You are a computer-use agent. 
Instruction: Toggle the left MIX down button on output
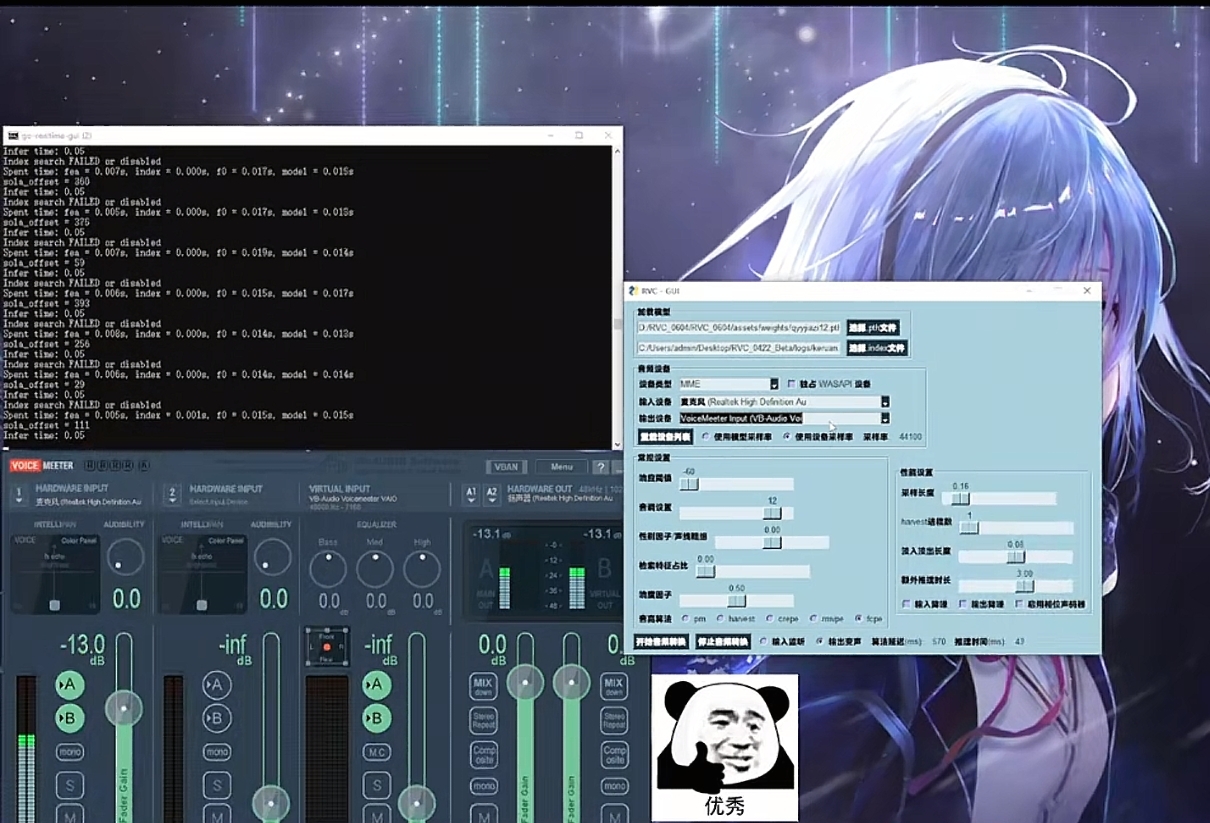pyautogui.click(x=484, y=686)
